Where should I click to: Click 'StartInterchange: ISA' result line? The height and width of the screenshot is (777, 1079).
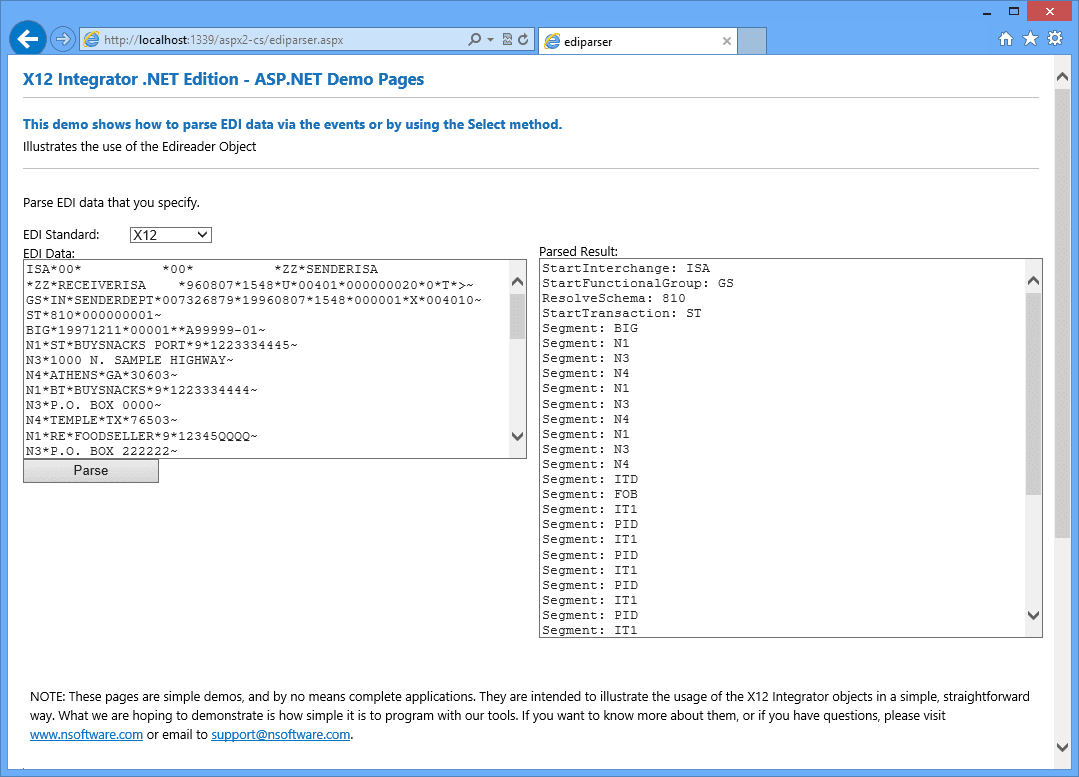pyautogui.click(x=626, y=268)
